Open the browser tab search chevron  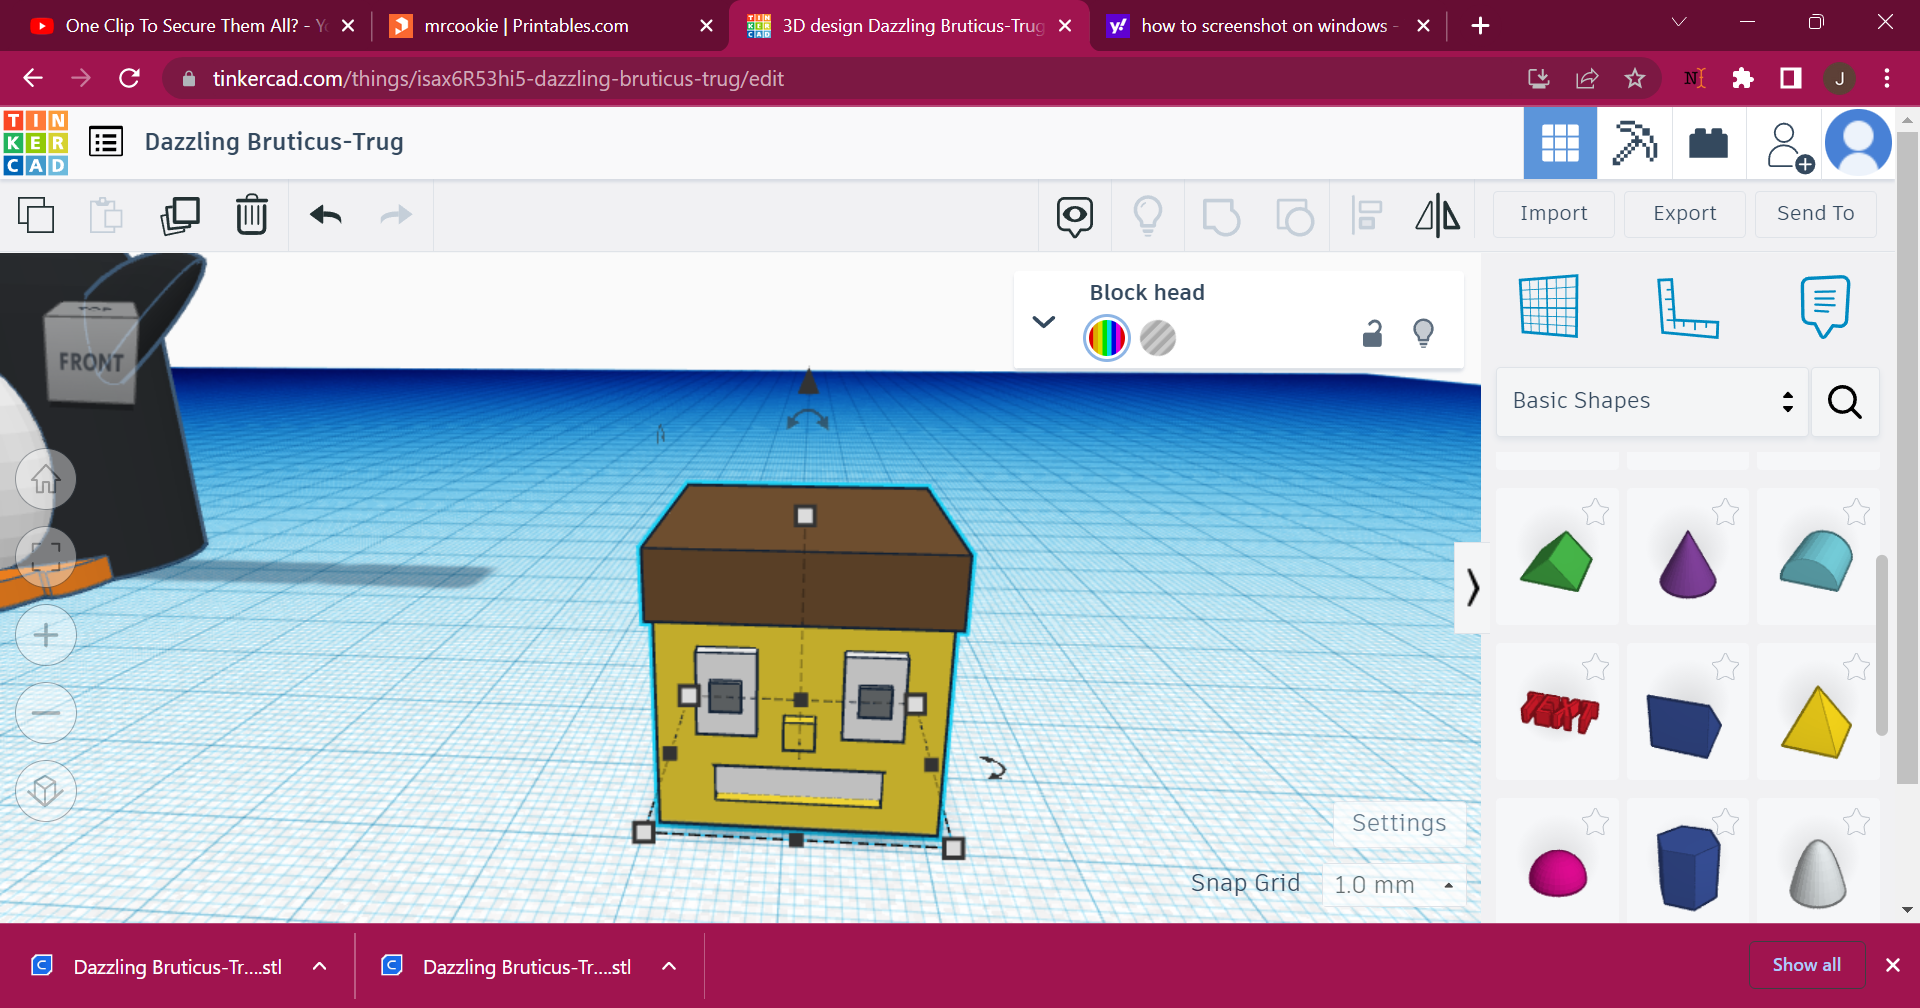1679,23
